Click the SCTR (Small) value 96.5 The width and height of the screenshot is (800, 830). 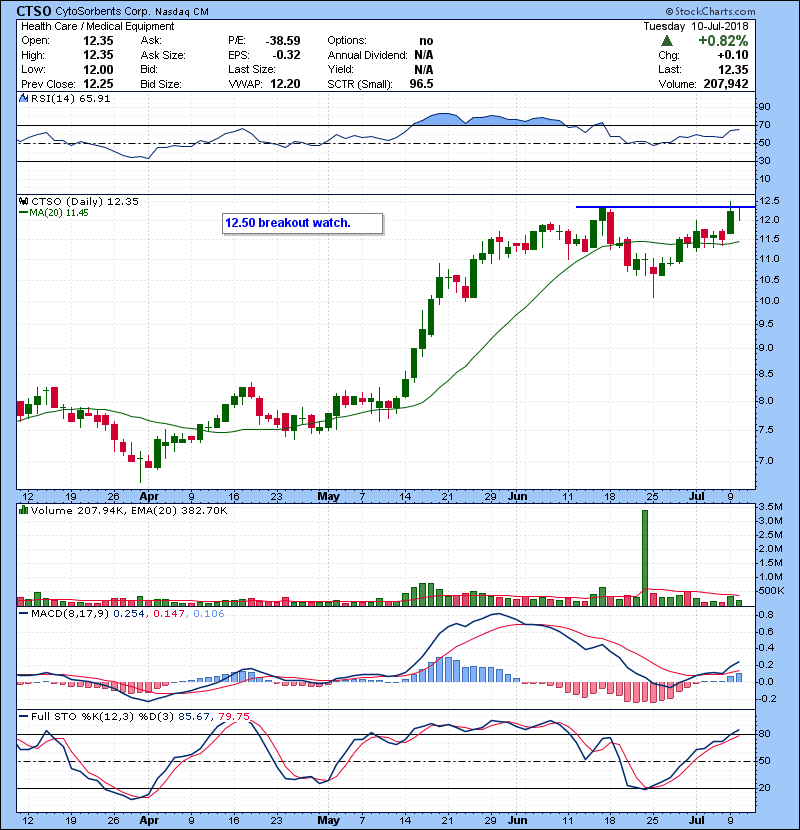tap(421, 84)
